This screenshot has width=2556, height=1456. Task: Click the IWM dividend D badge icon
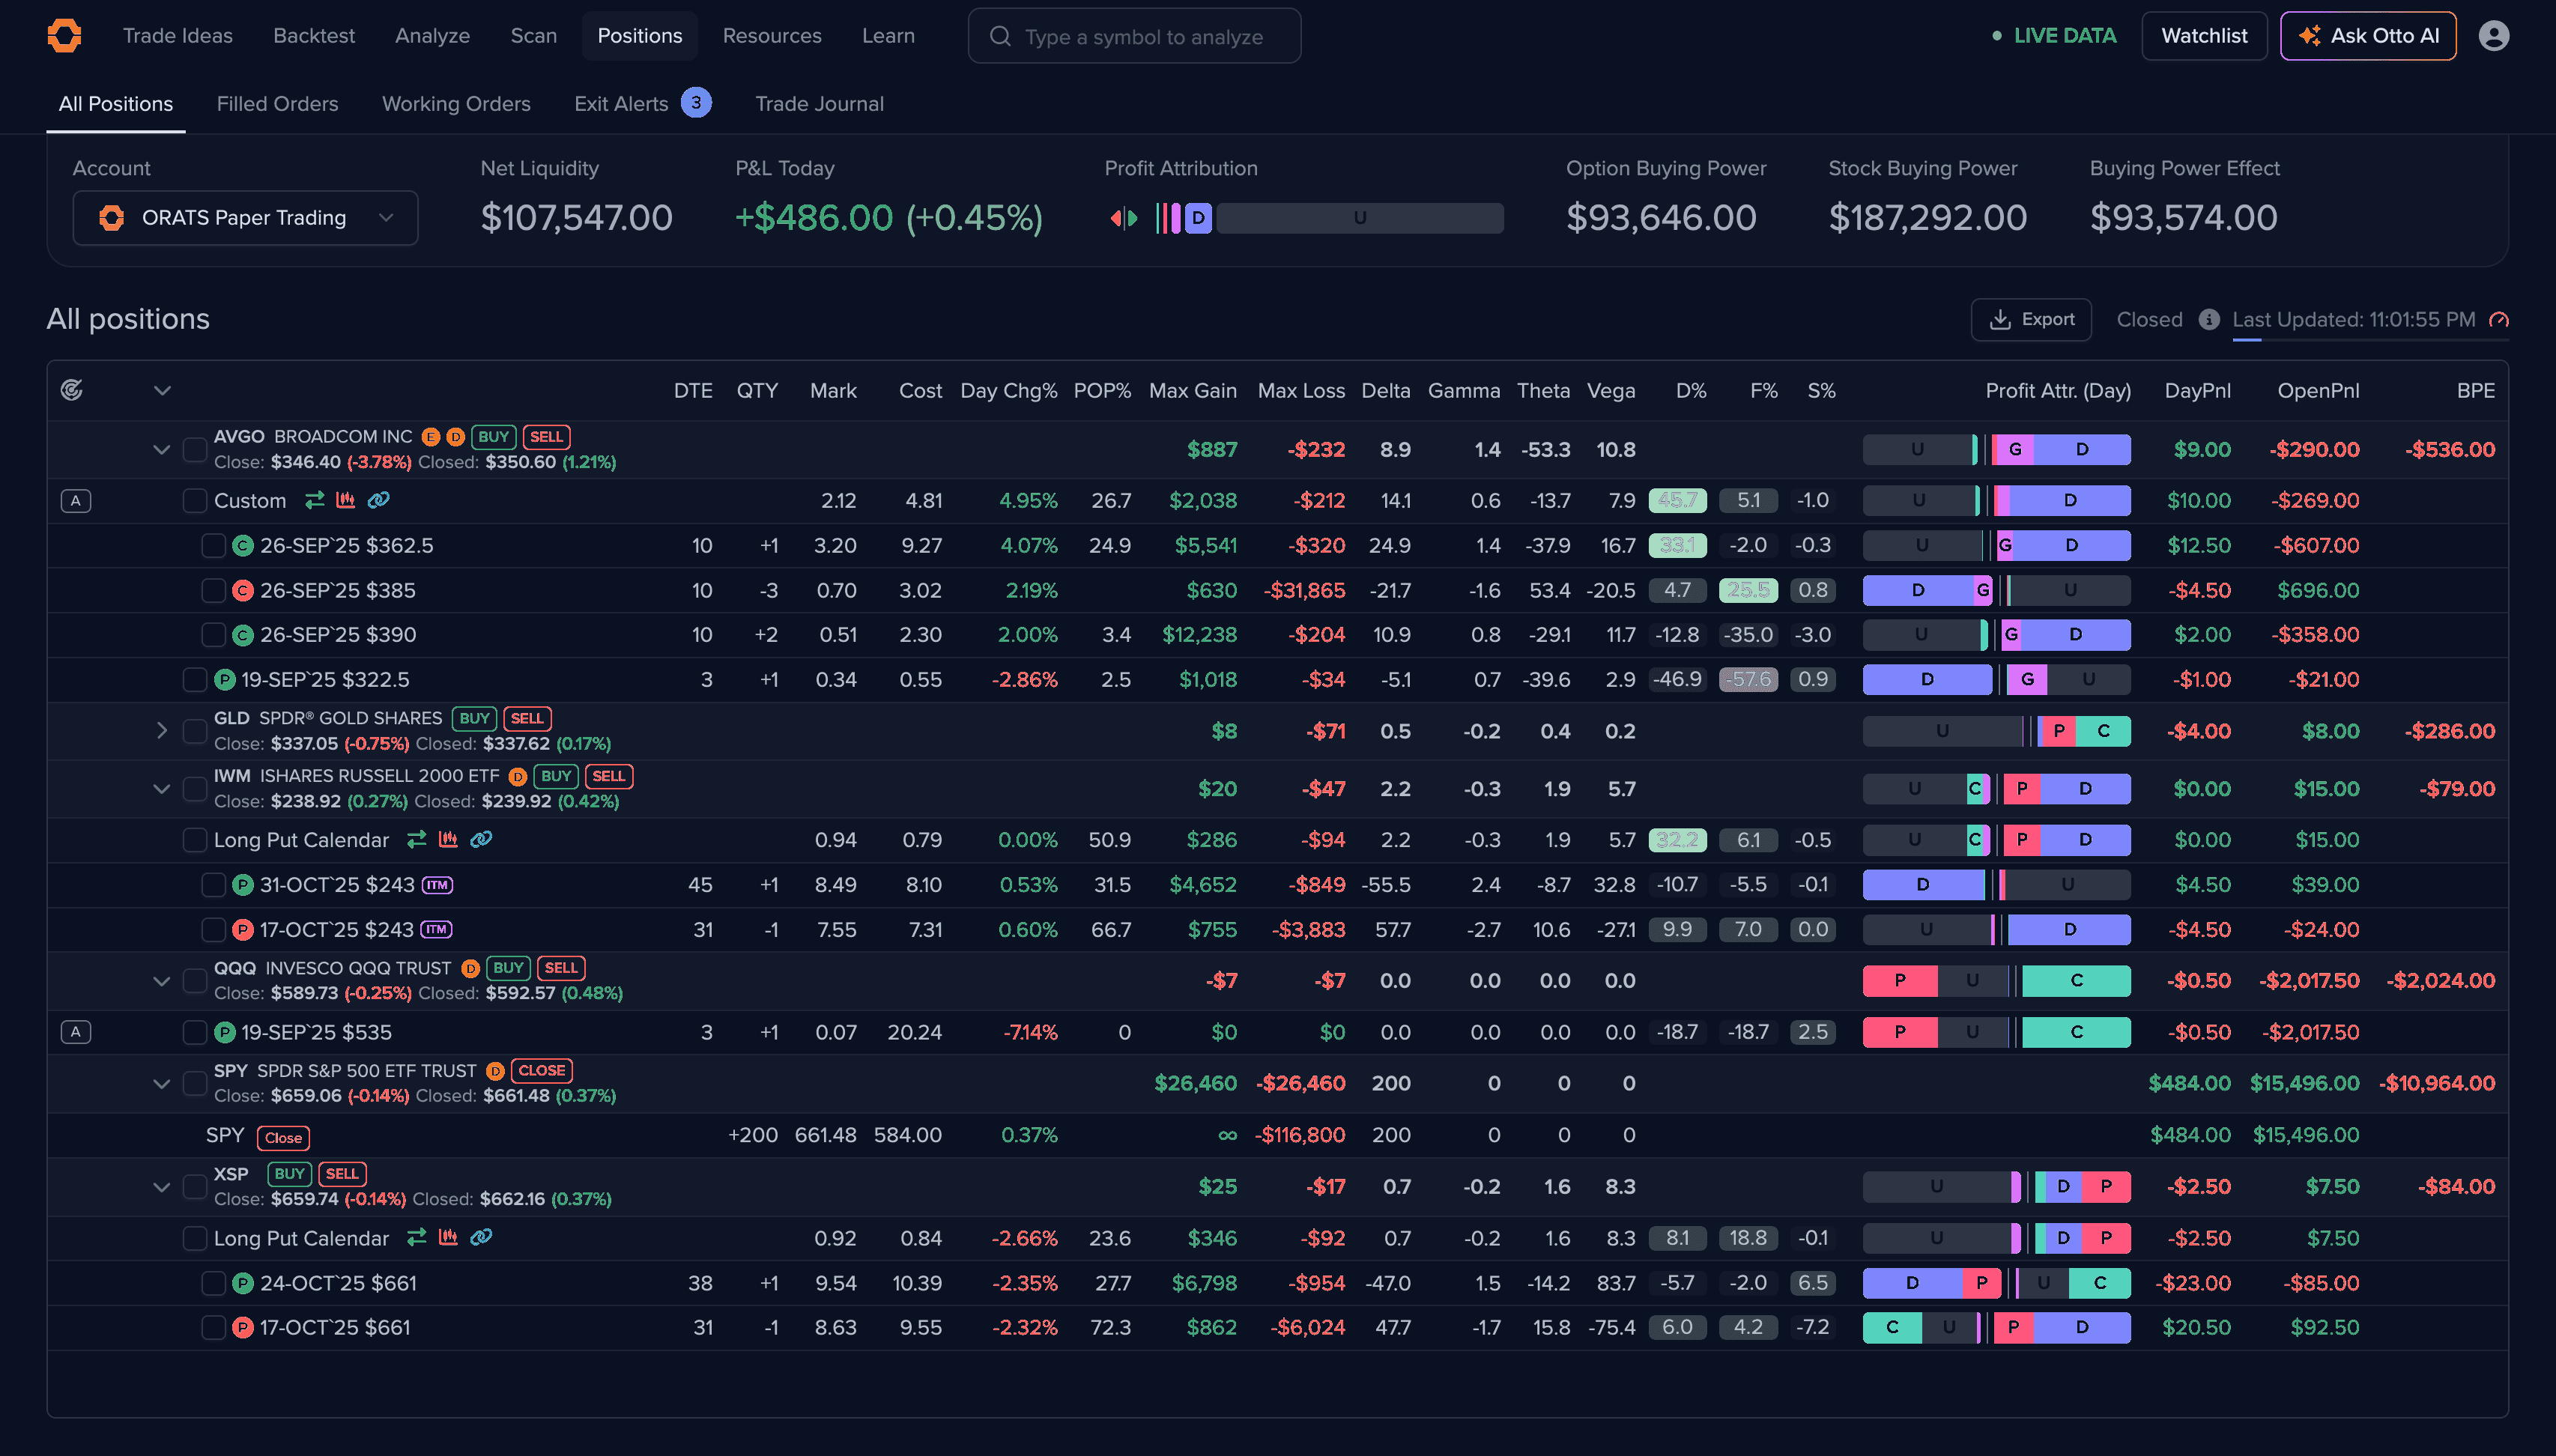[517, 776]
